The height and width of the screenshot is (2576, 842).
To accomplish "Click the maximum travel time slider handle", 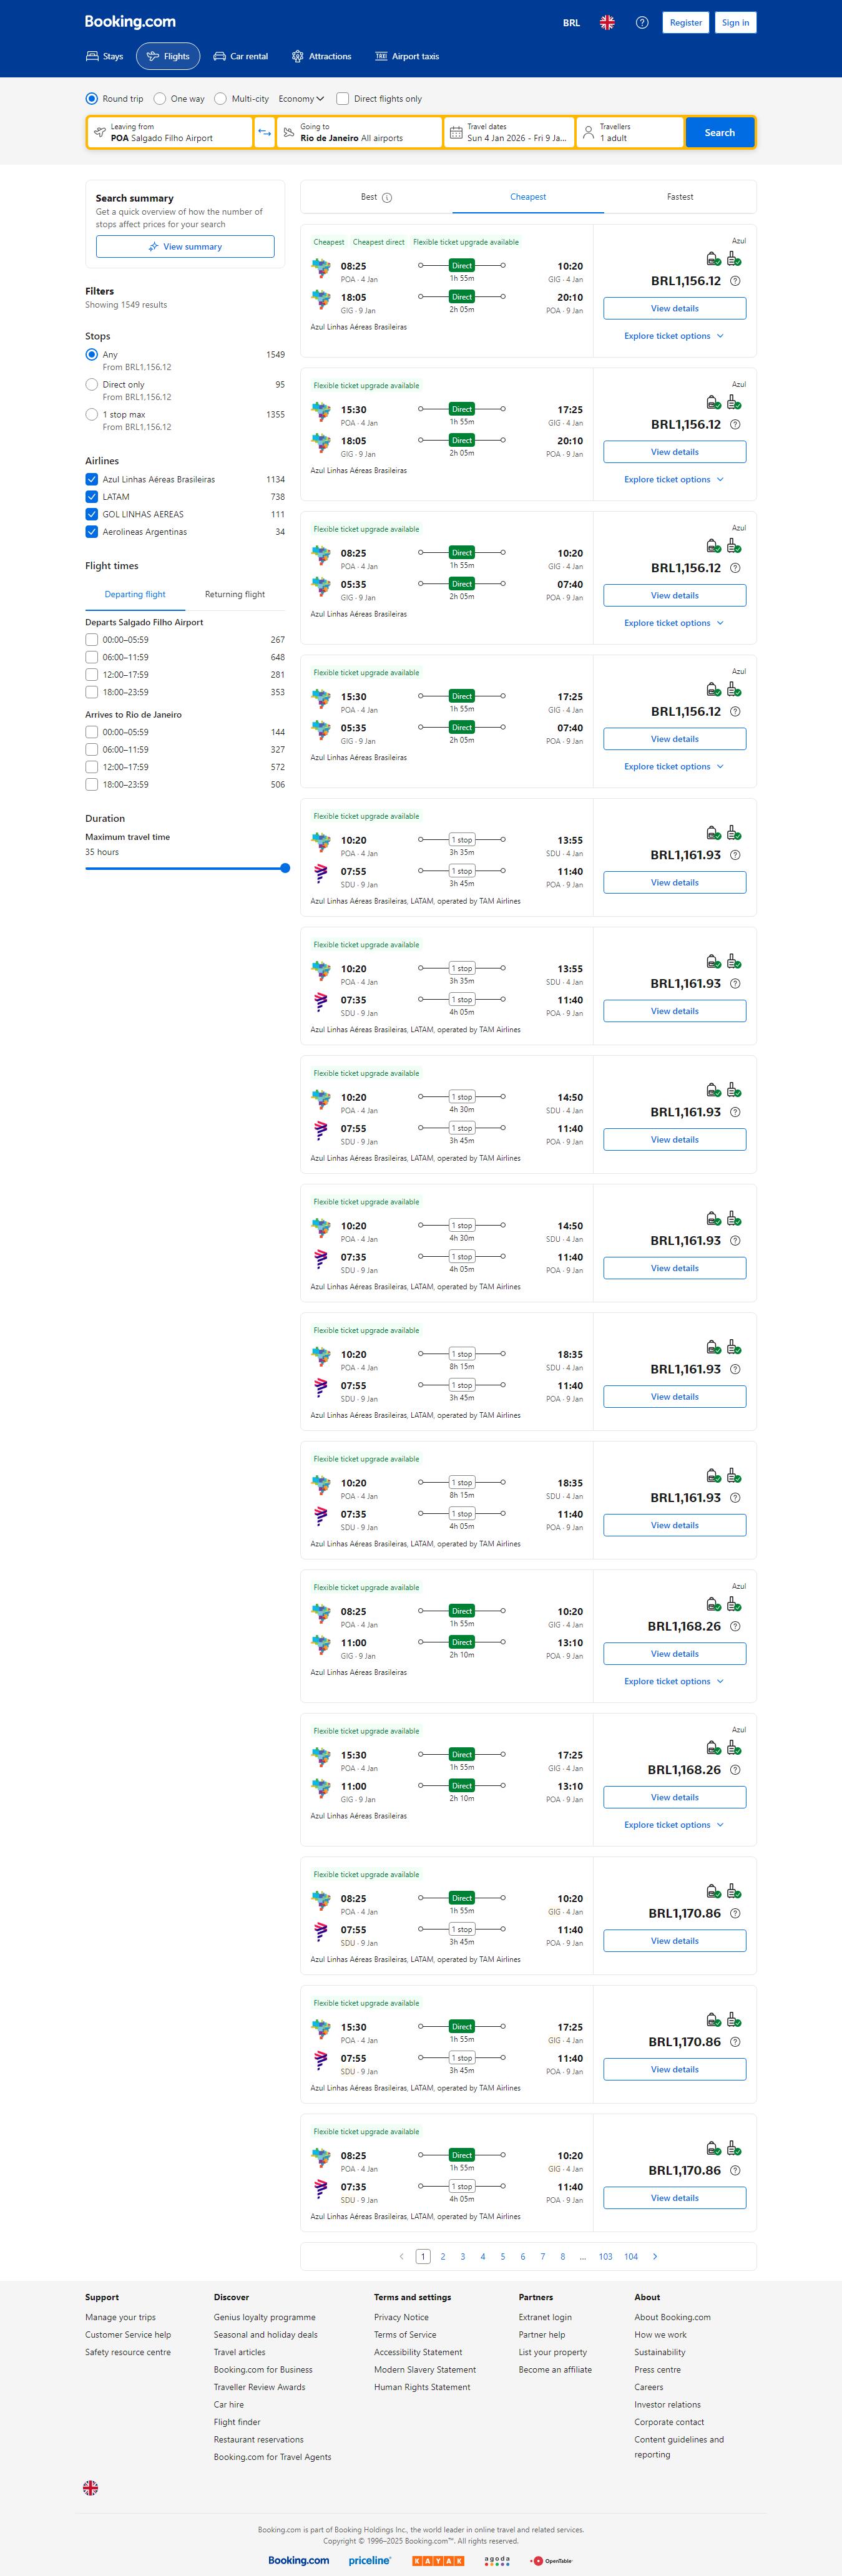I will click(x=285, y=868).
